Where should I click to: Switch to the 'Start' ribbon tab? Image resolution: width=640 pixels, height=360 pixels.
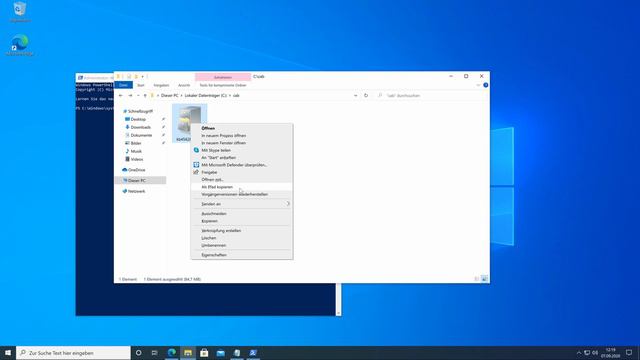[x=141, y=85]
